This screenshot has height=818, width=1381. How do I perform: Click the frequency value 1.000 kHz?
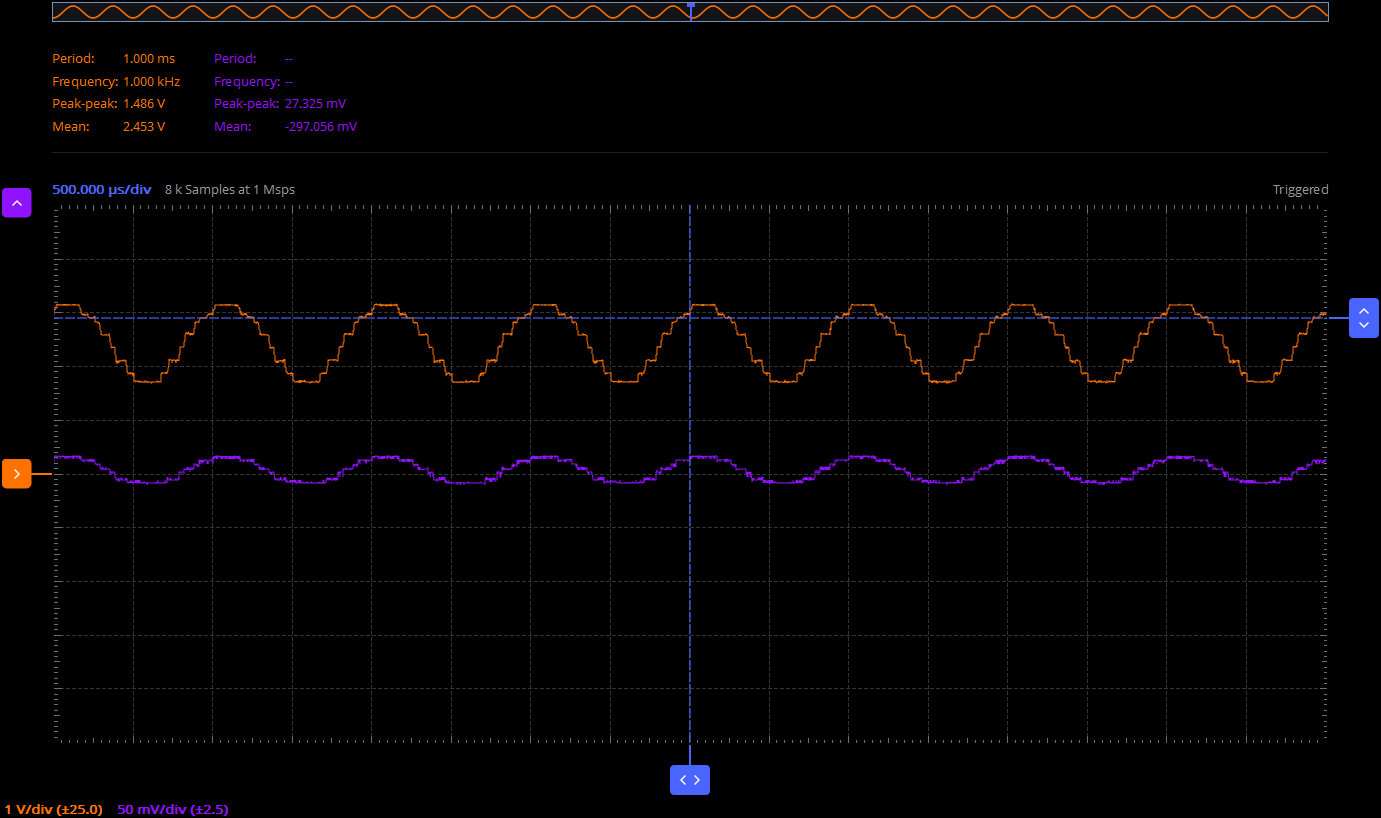(x=152, y=82)
